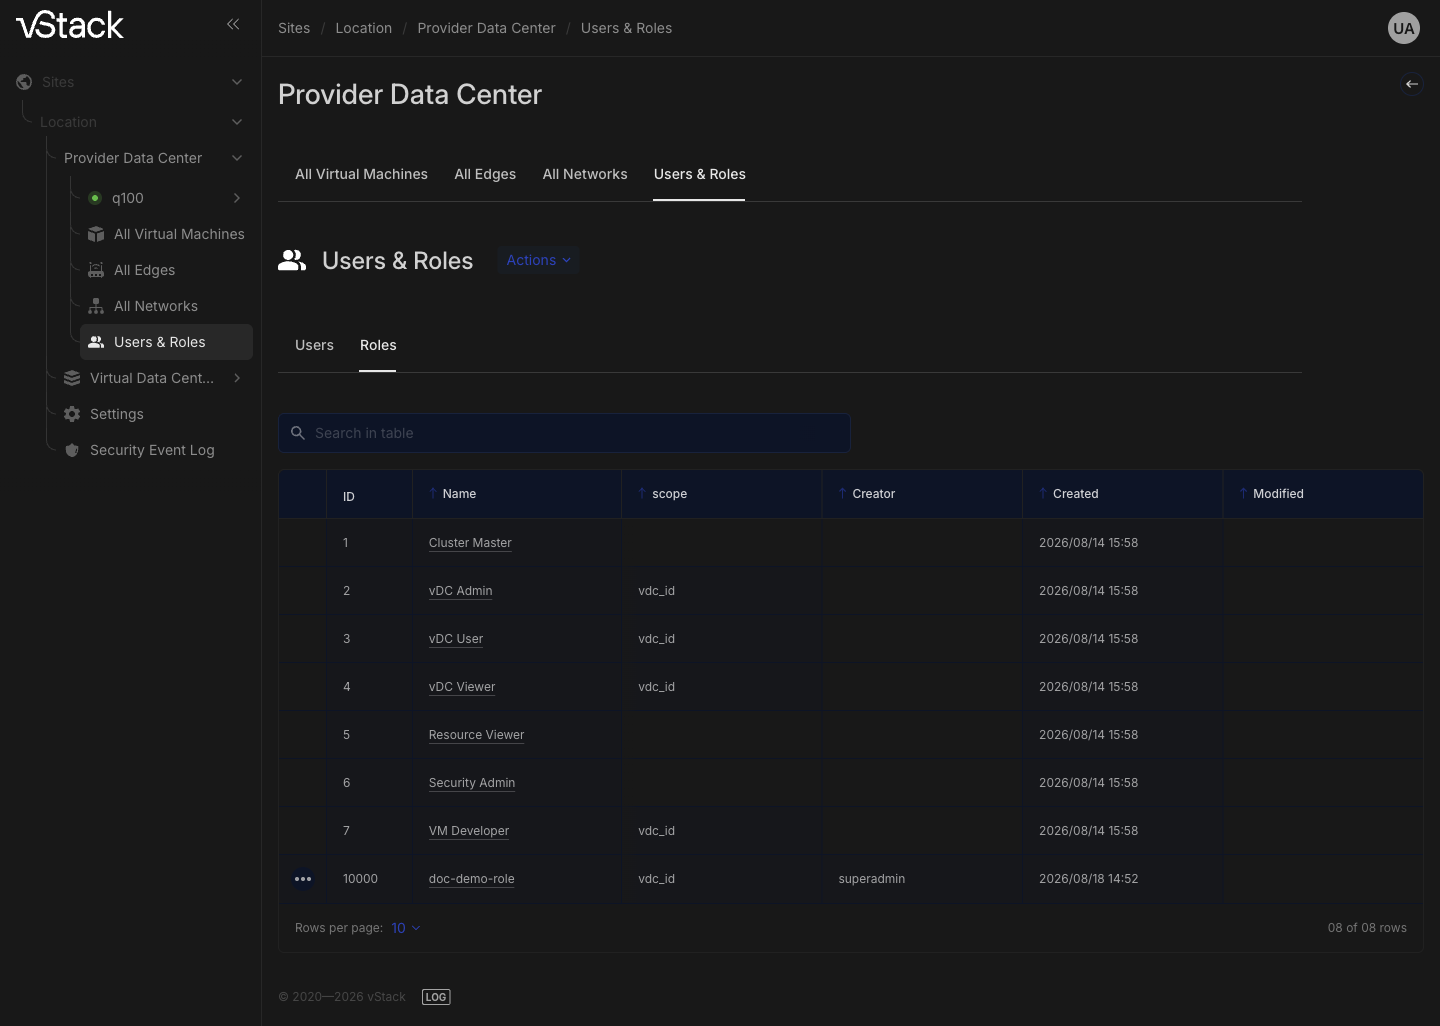The image size is (1440, 1026).
Task: Open the vDC User role link
Action: [x=456, y=639]
